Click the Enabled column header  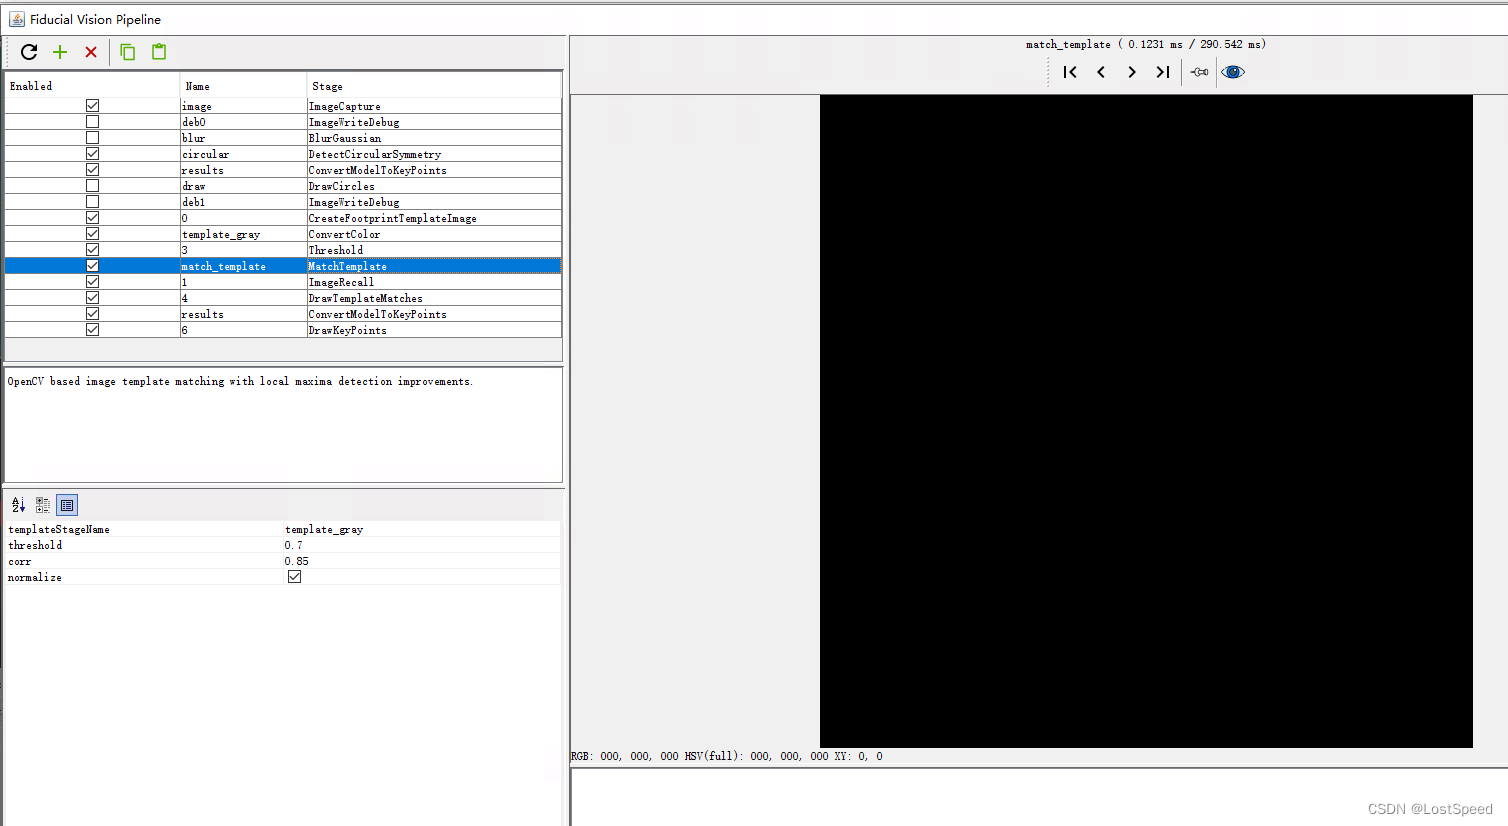[92, 86]
